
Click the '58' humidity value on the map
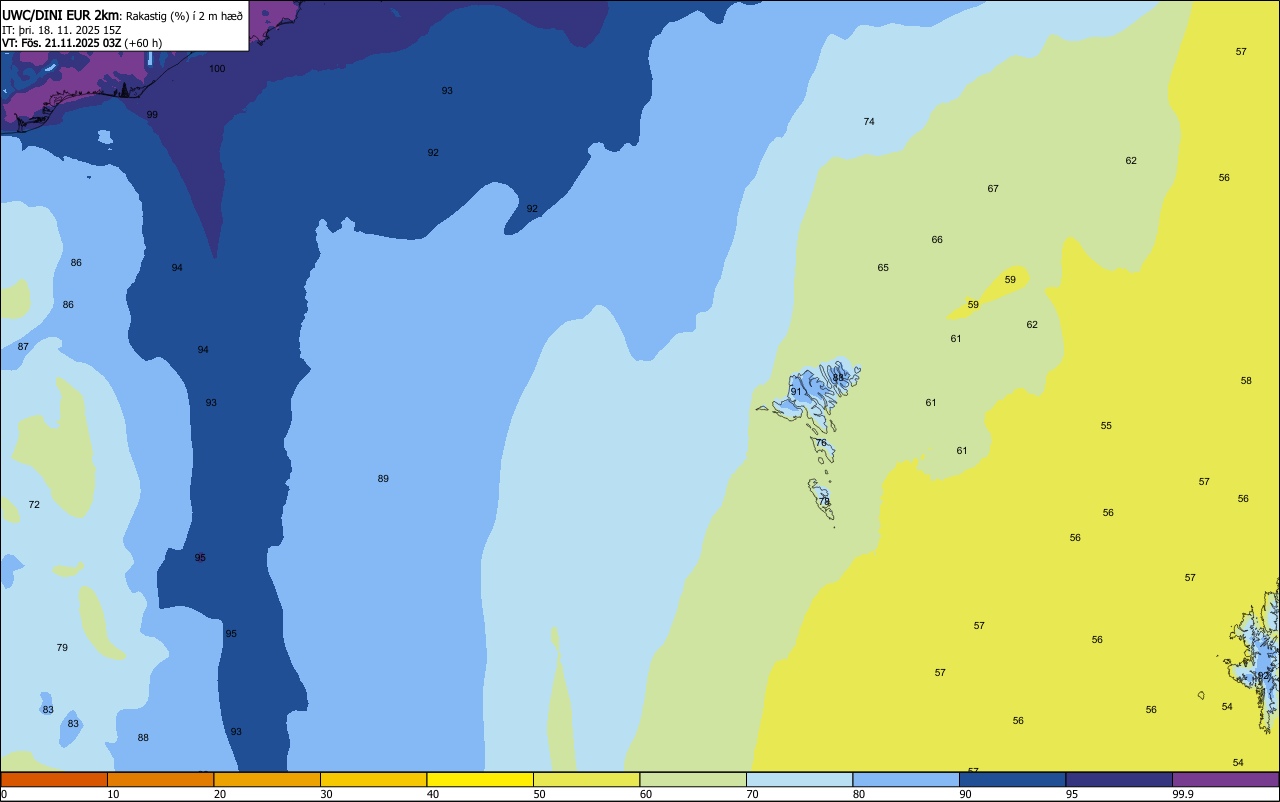click(x=1246, y=380)
